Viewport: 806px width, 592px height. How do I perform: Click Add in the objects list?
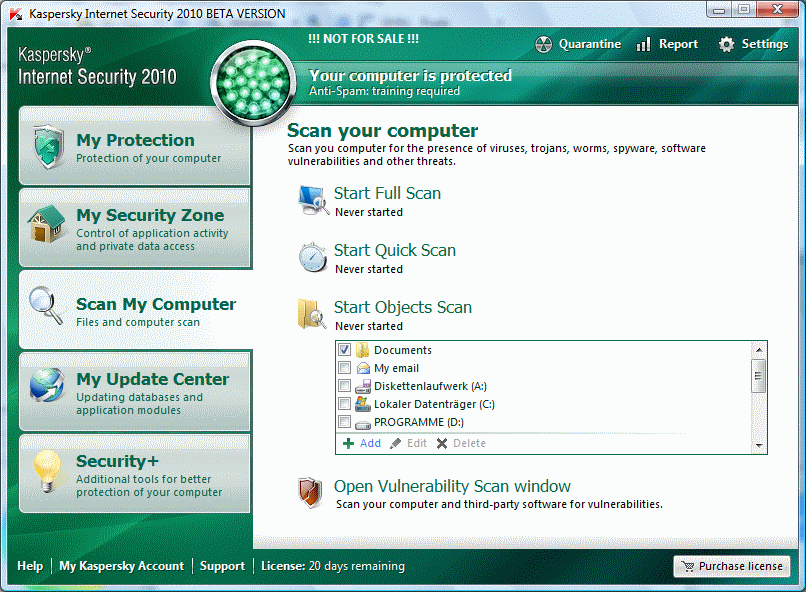[x=370, y=443]
